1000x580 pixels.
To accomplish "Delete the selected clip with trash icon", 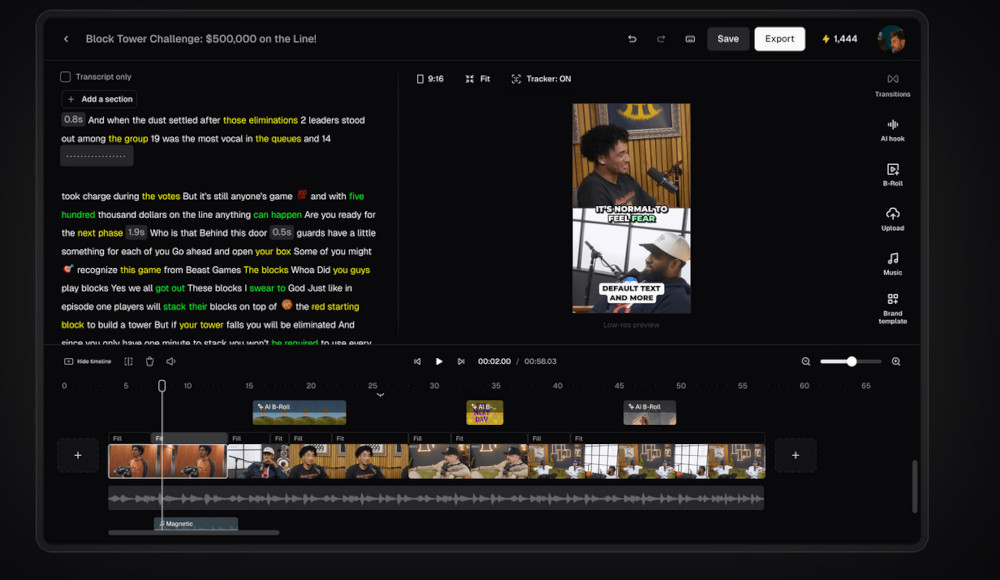I will pyautogui.click(x=150, y=361).
